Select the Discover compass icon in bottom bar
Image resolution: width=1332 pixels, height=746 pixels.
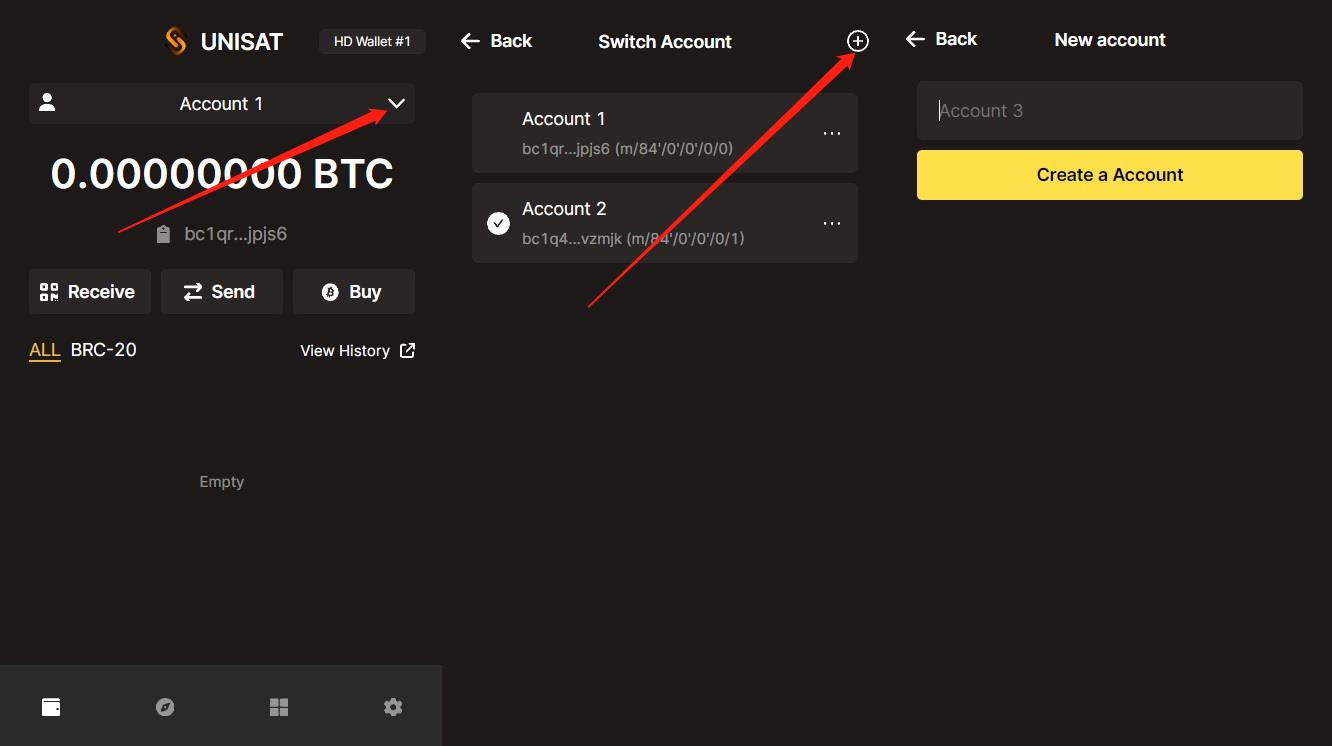pos(164,706)
